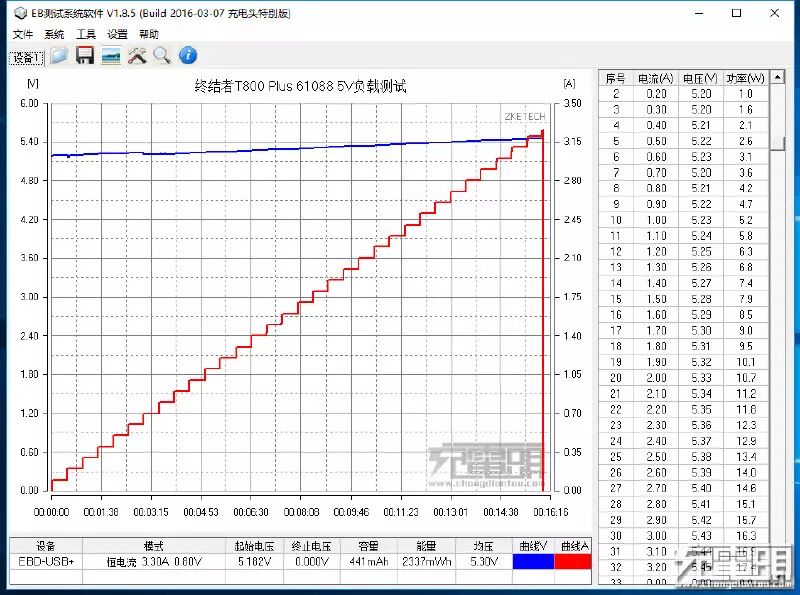Click voltage value 5.33 in row 20
This screenshot has width=800, height=595.
tap(701, 378)
